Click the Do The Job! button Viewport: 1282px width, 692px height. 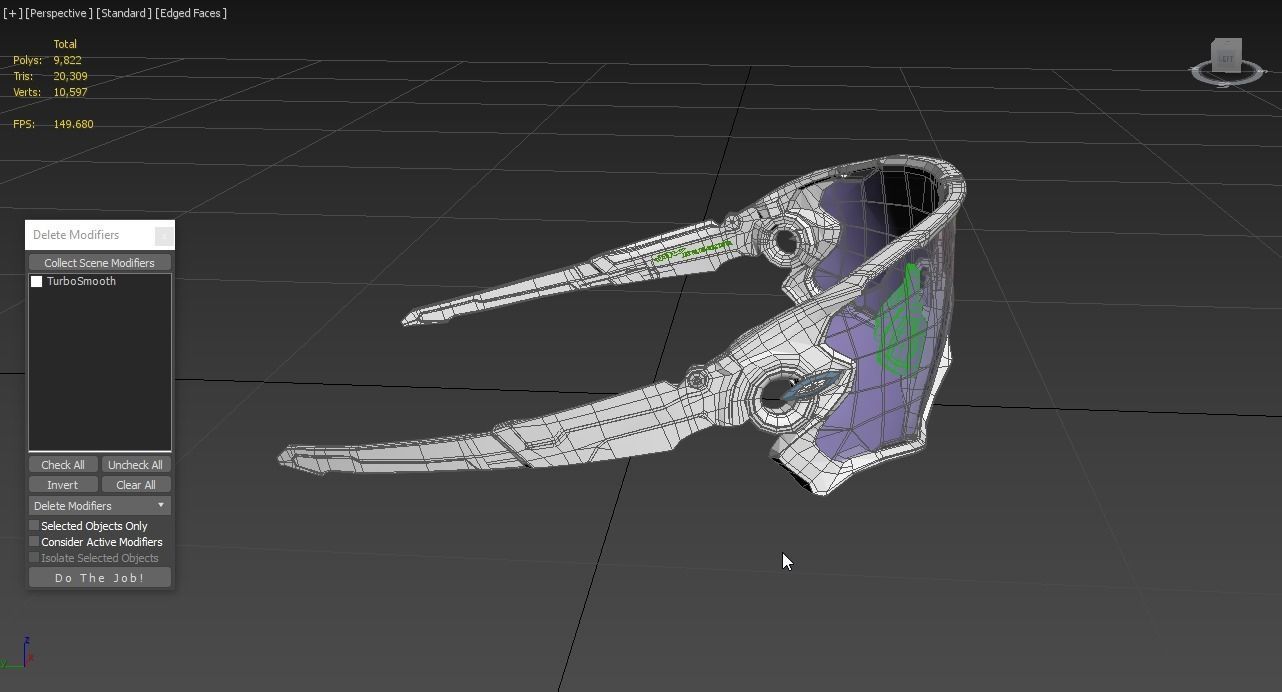click(99, 578)
